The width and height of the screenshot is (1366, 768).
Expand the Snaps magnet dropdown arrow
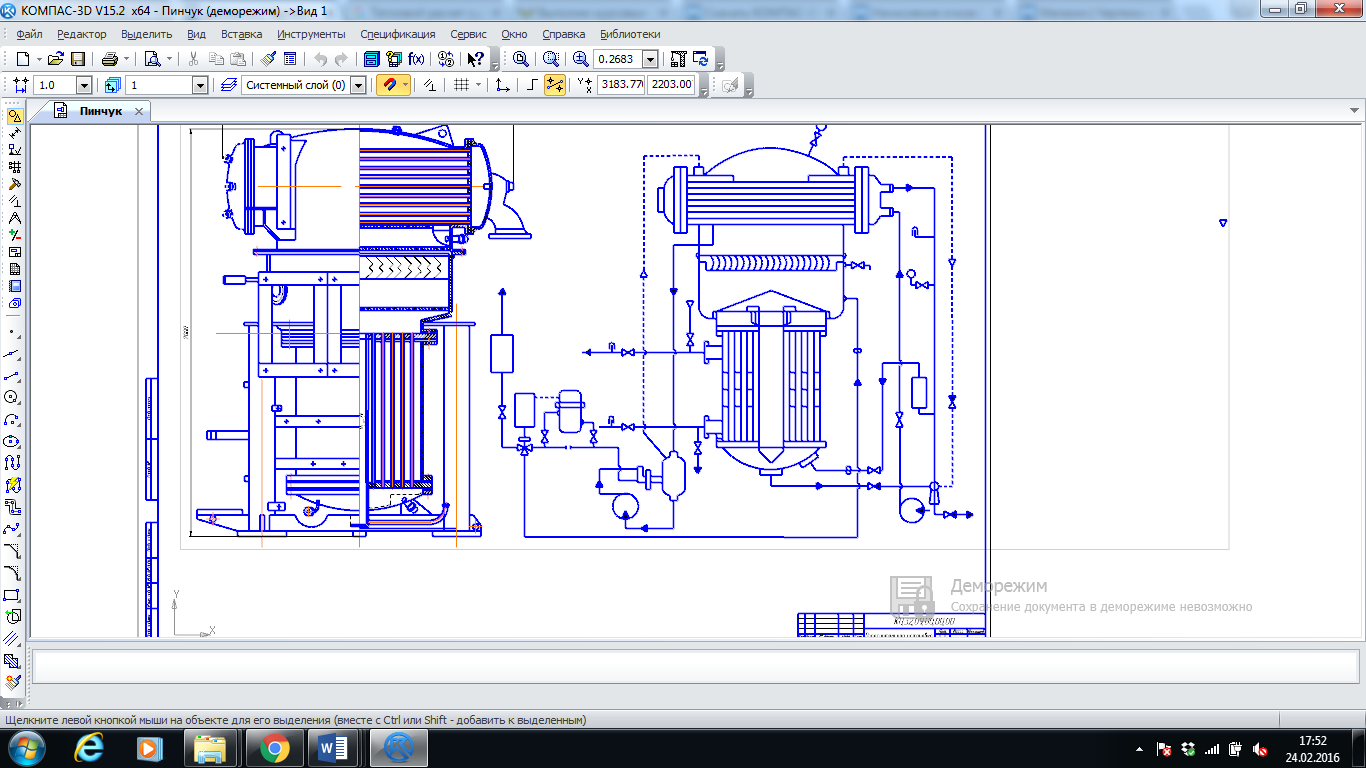405,85
